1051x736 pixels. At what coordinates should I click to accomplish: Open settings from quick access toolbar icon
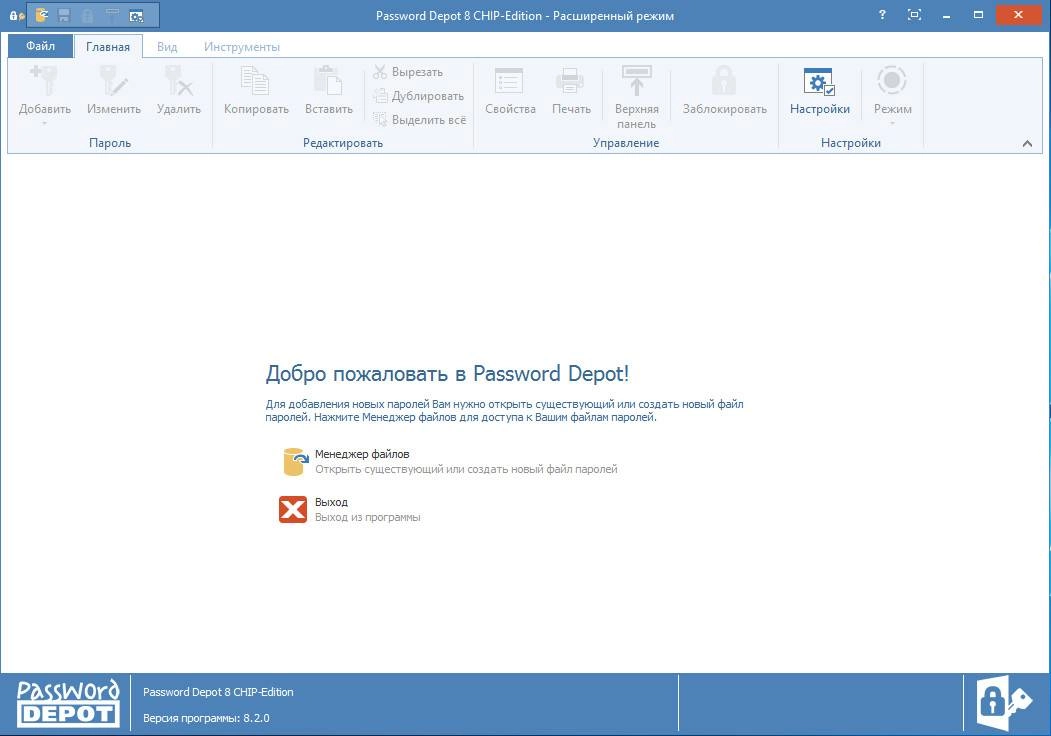tap(136, 15)
